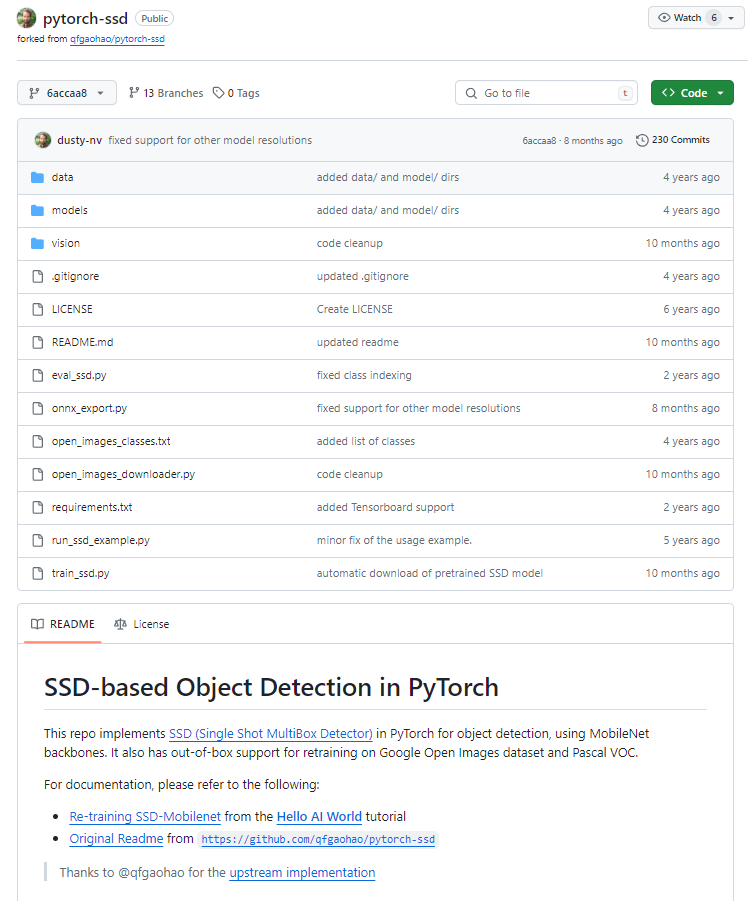The width and height of the screenshot is (748, 901).
Task: Open the upstream implementation link
Action: coord(302,872)
